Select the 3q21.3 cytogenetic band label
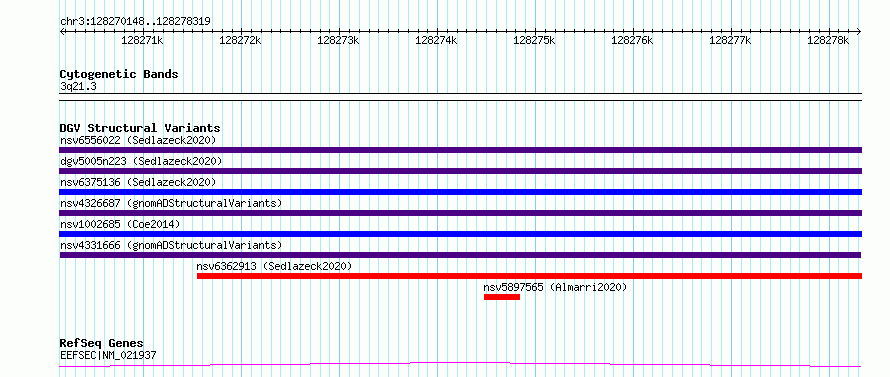Image resolution: width=890 pixels, height=377 pixels. tap(78, 87)
